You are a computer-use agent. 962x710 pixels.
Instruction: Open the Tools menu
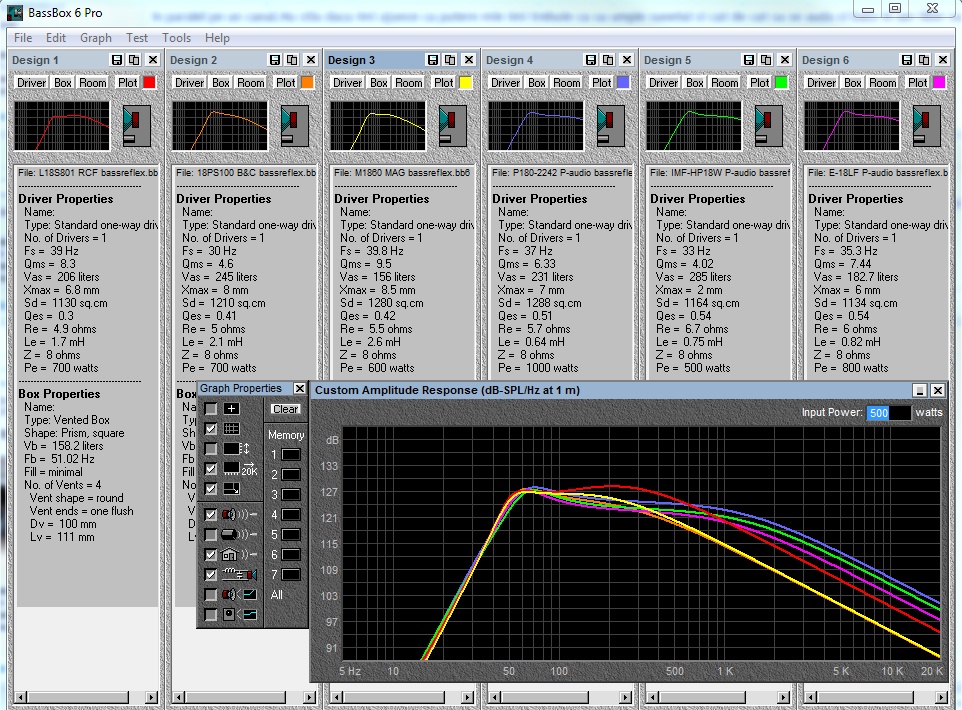[176, 38]
